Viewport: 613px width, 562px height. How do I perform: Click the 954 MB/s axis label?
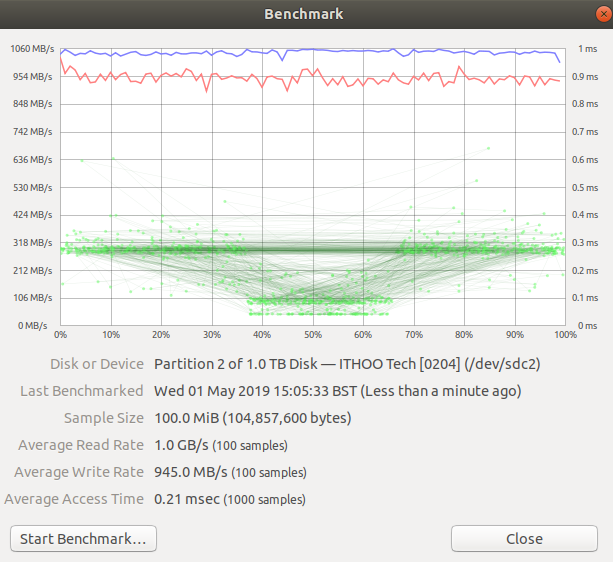click(x=32, y=77)
